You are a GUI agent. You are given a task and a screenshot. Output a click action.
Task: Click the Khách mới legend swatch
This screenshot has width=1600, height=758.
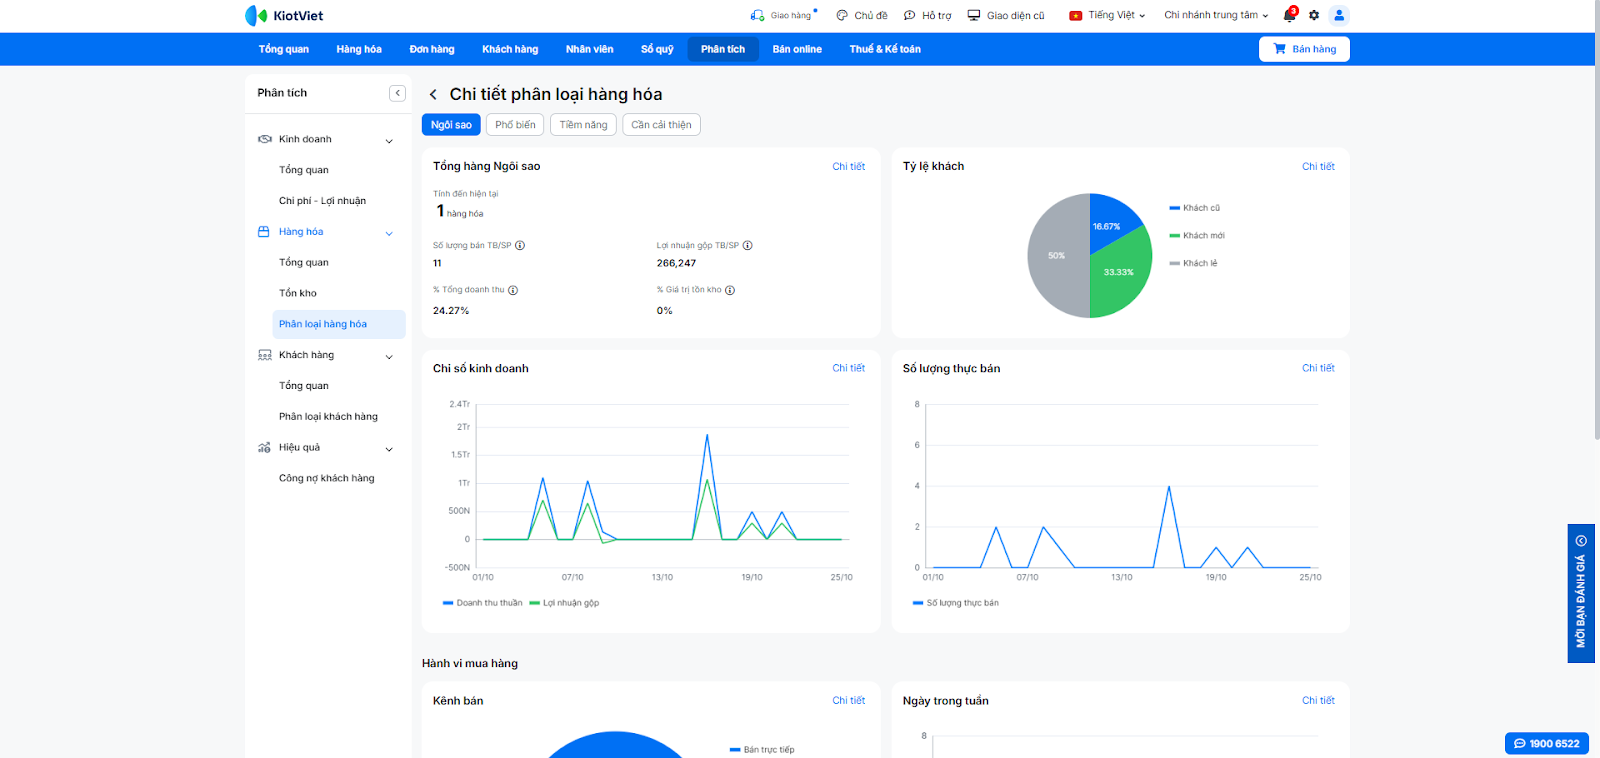pos(1175,236)
